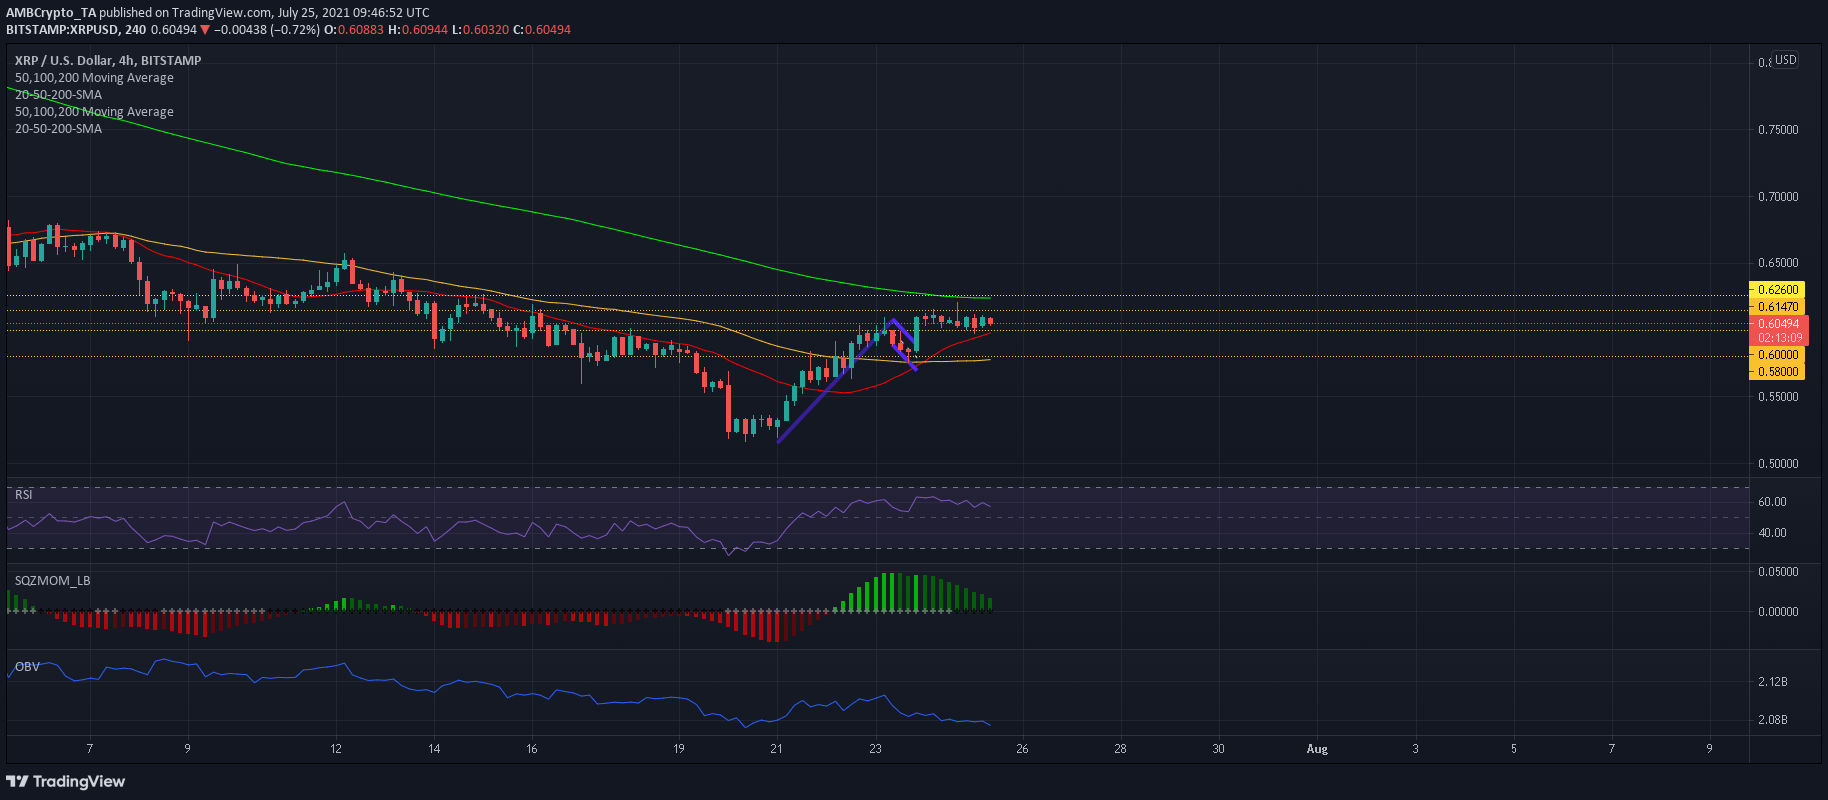Screen dimensions: 1828x800
Task: Click OBV axis value 2.08B
Action: [x=1772, y=720]
